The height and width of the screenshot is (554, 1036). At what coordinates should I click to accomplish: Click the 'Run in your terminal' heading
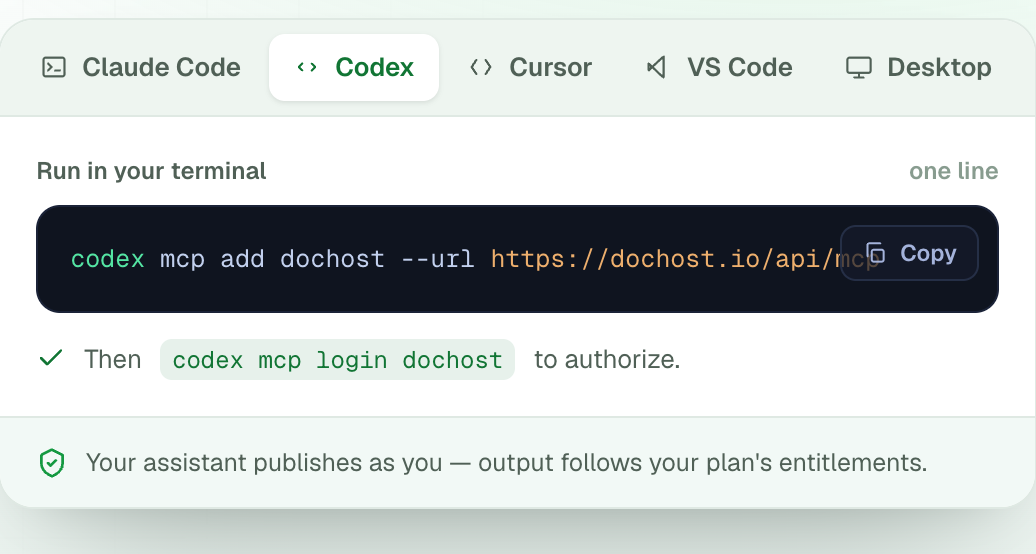[151, 171]
